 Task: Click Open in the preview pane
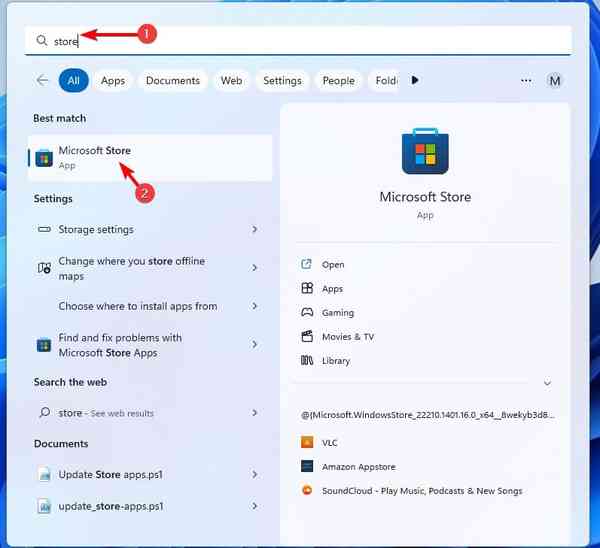tap(333, 264)
